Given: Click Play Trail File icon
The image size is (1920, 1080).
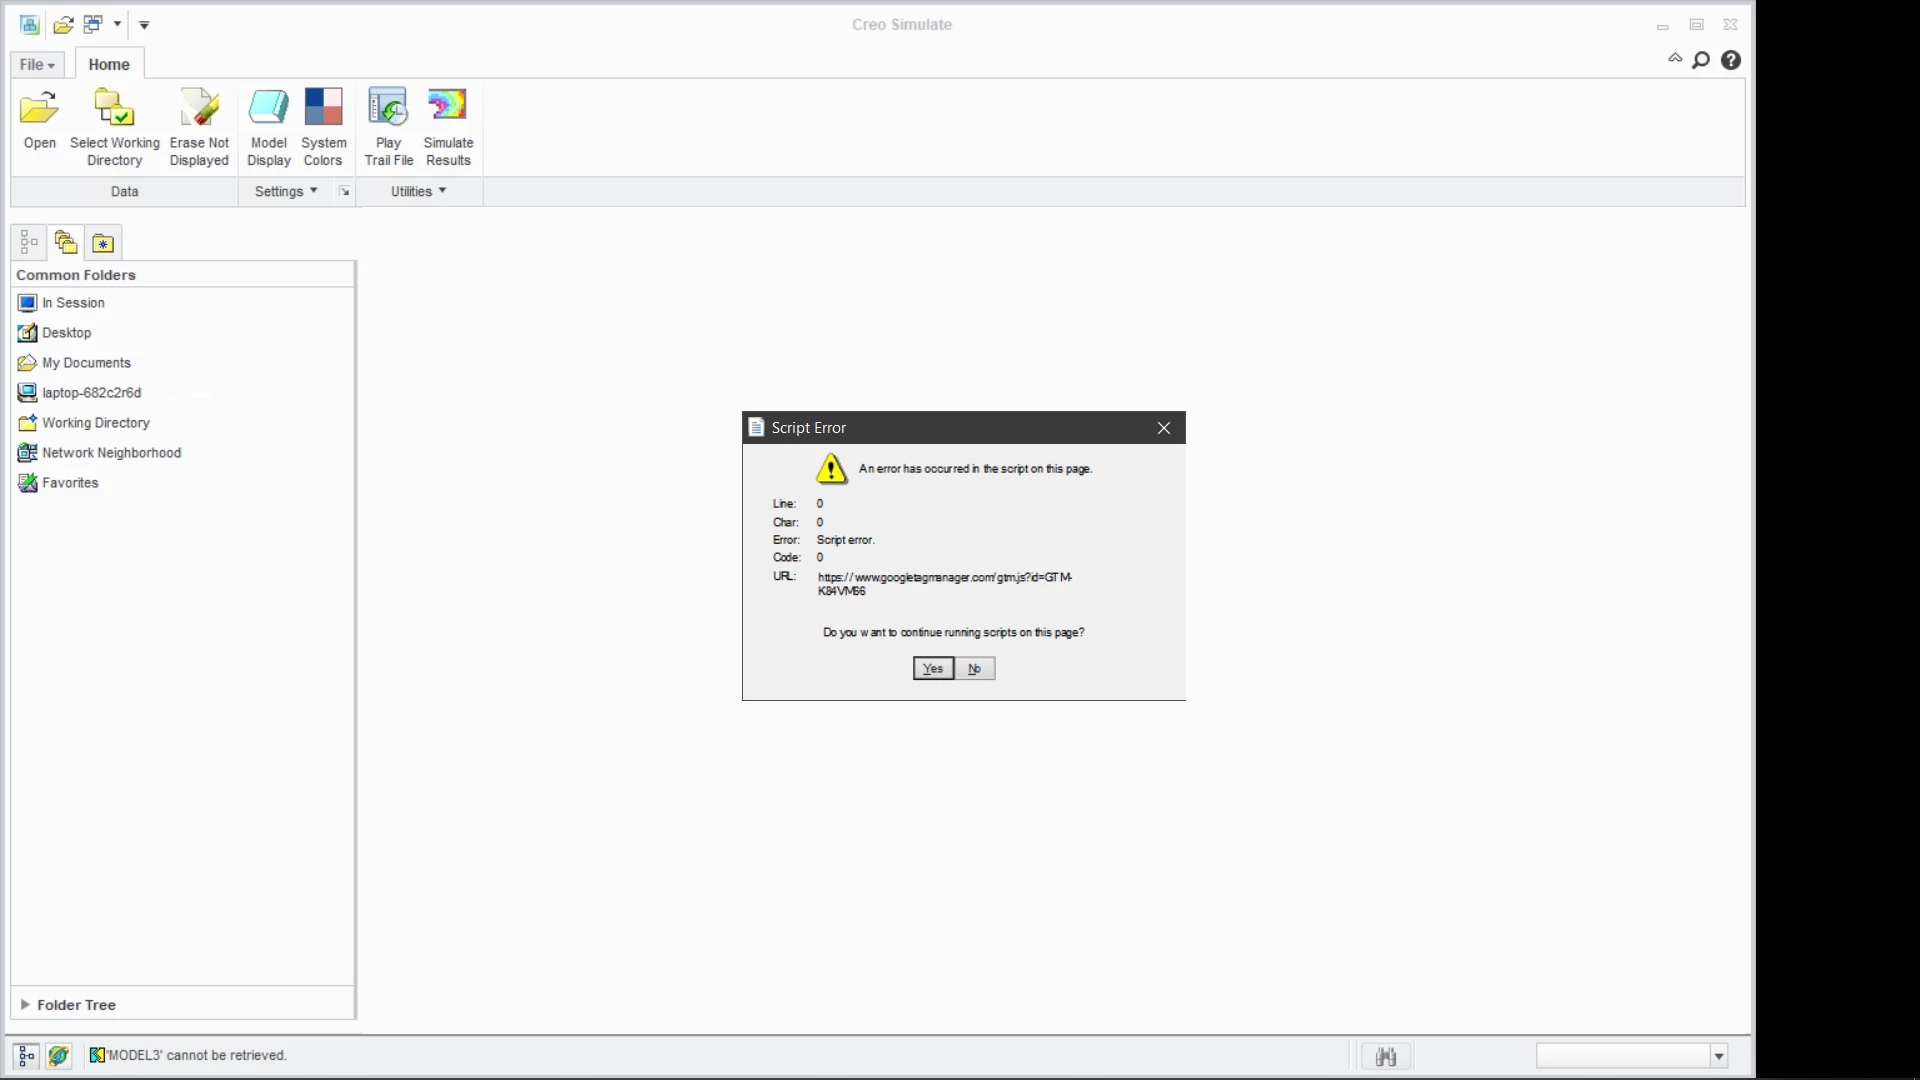Looking at the screenshot, I should 388,108.
